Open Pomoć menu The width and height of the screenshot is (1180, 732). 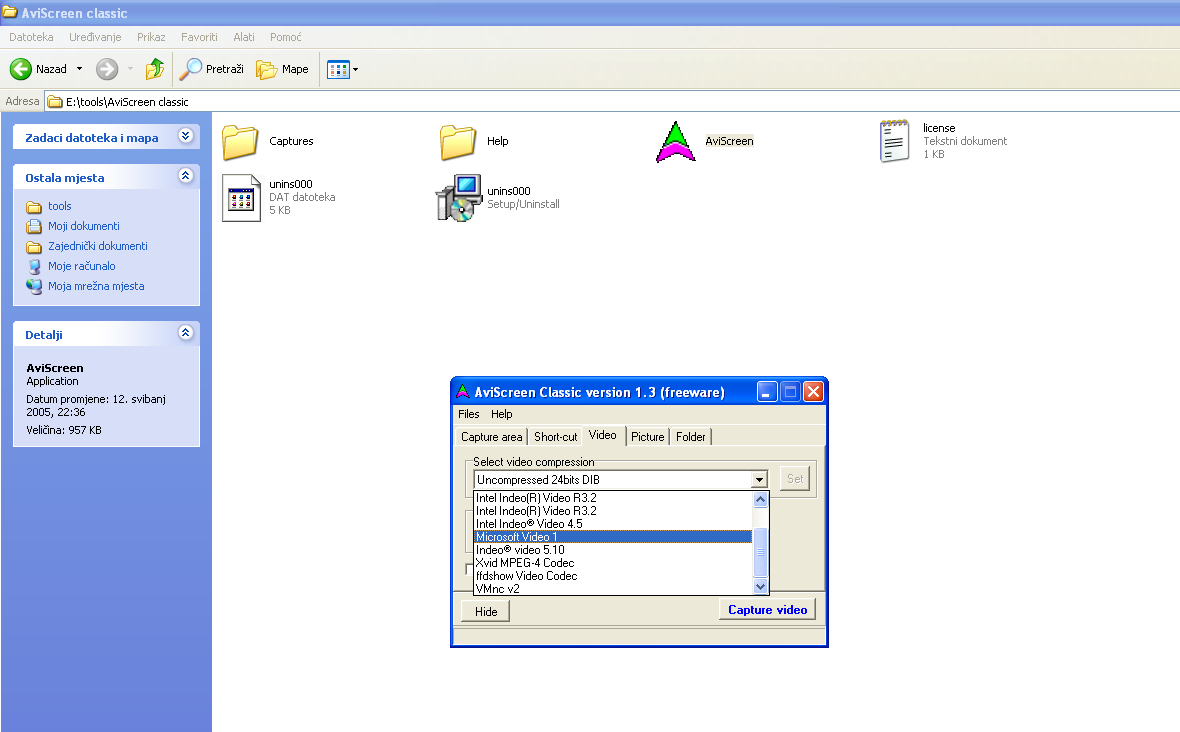[x=286, y=37]
